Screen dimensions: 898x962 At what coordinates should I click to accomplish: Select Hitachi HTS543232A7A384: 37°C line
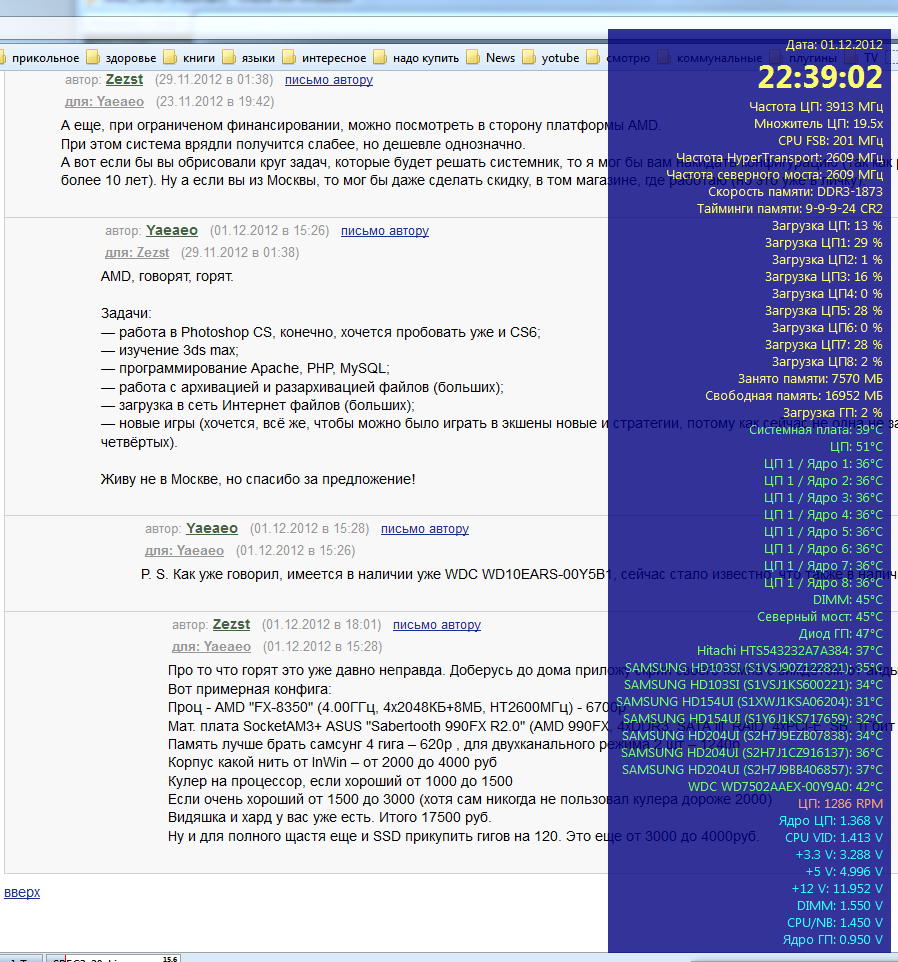[x=790, y=650]
